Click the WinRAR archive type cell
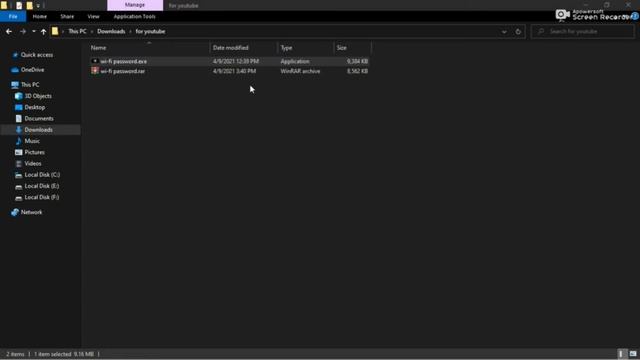 tap(300, 71)
